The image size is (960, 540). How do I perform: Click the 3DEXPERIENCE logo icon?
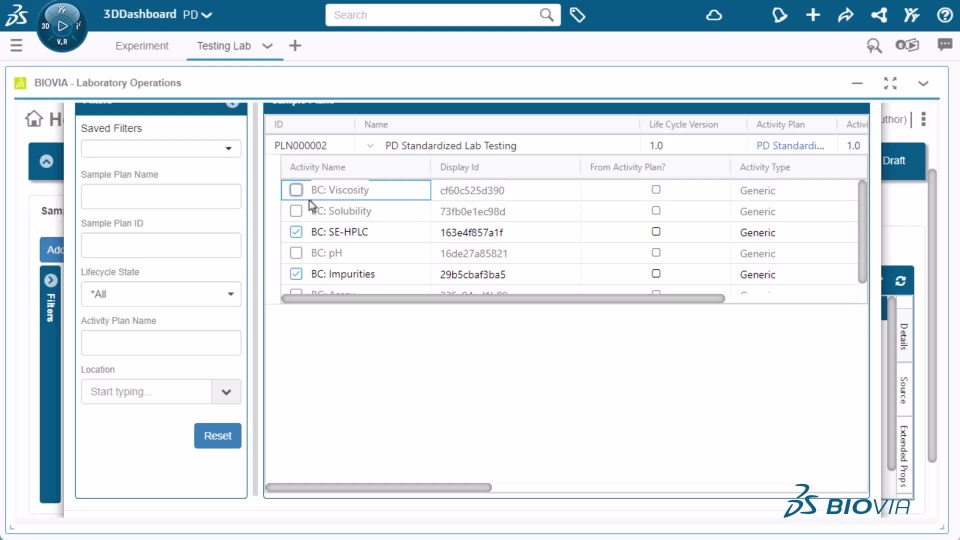(x=17, y=14)
